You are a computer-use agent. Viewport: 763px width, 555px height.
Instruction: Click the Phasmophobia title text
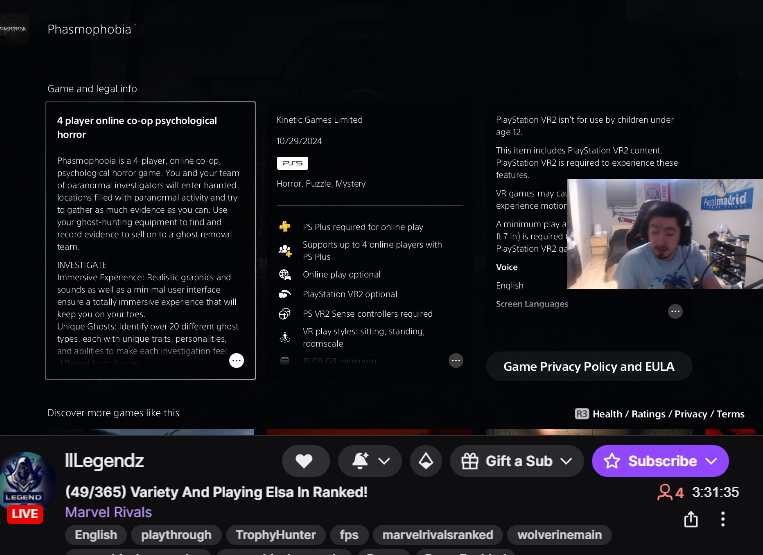tap(90, 30)
